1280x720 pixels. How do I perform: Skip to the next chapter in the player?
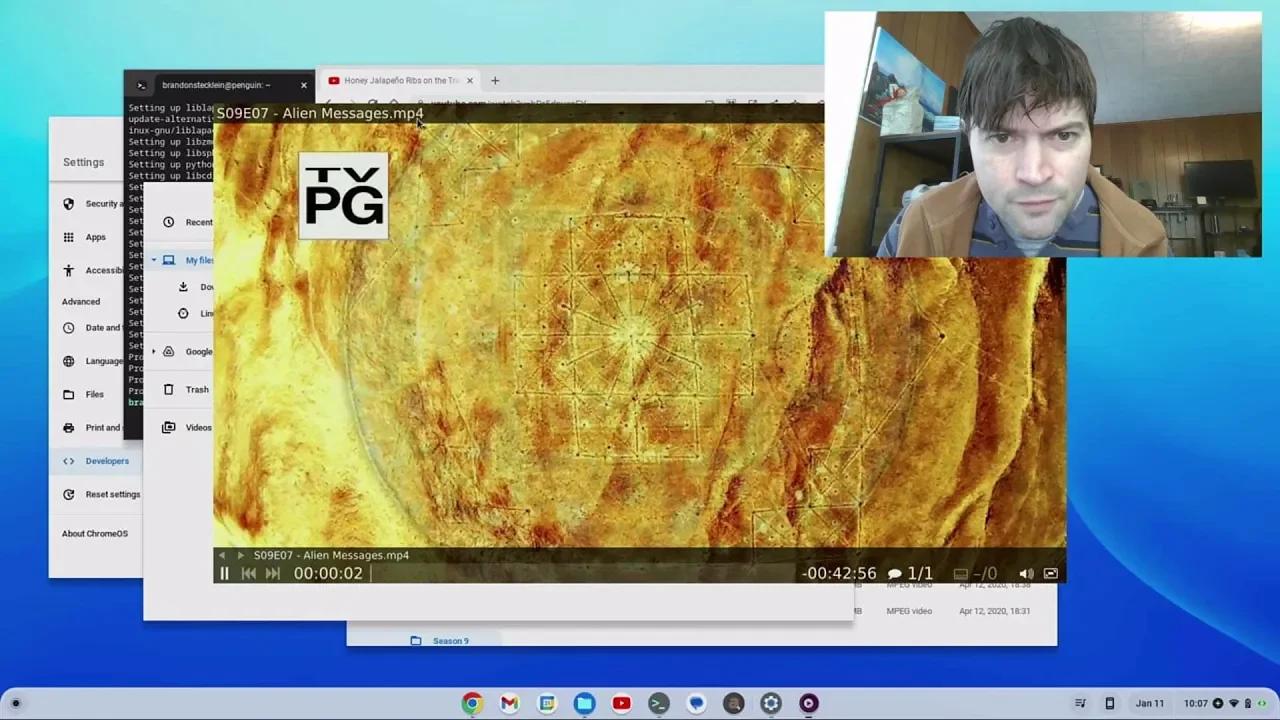click(x=272, y=573)
